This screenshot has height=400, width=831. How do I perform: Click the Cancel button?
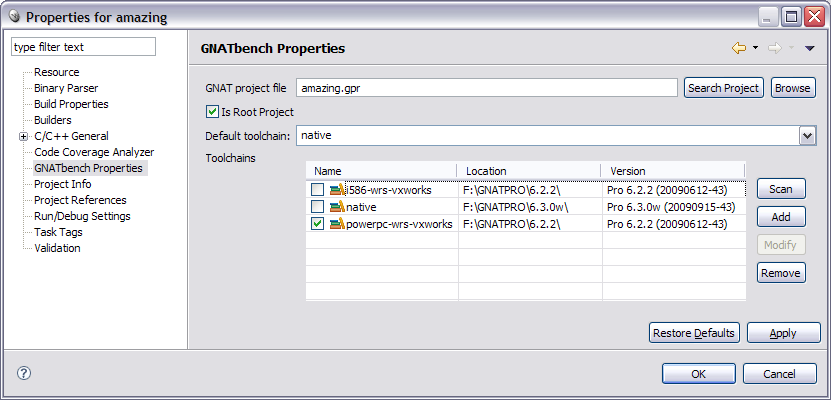[x=780, y=374]
